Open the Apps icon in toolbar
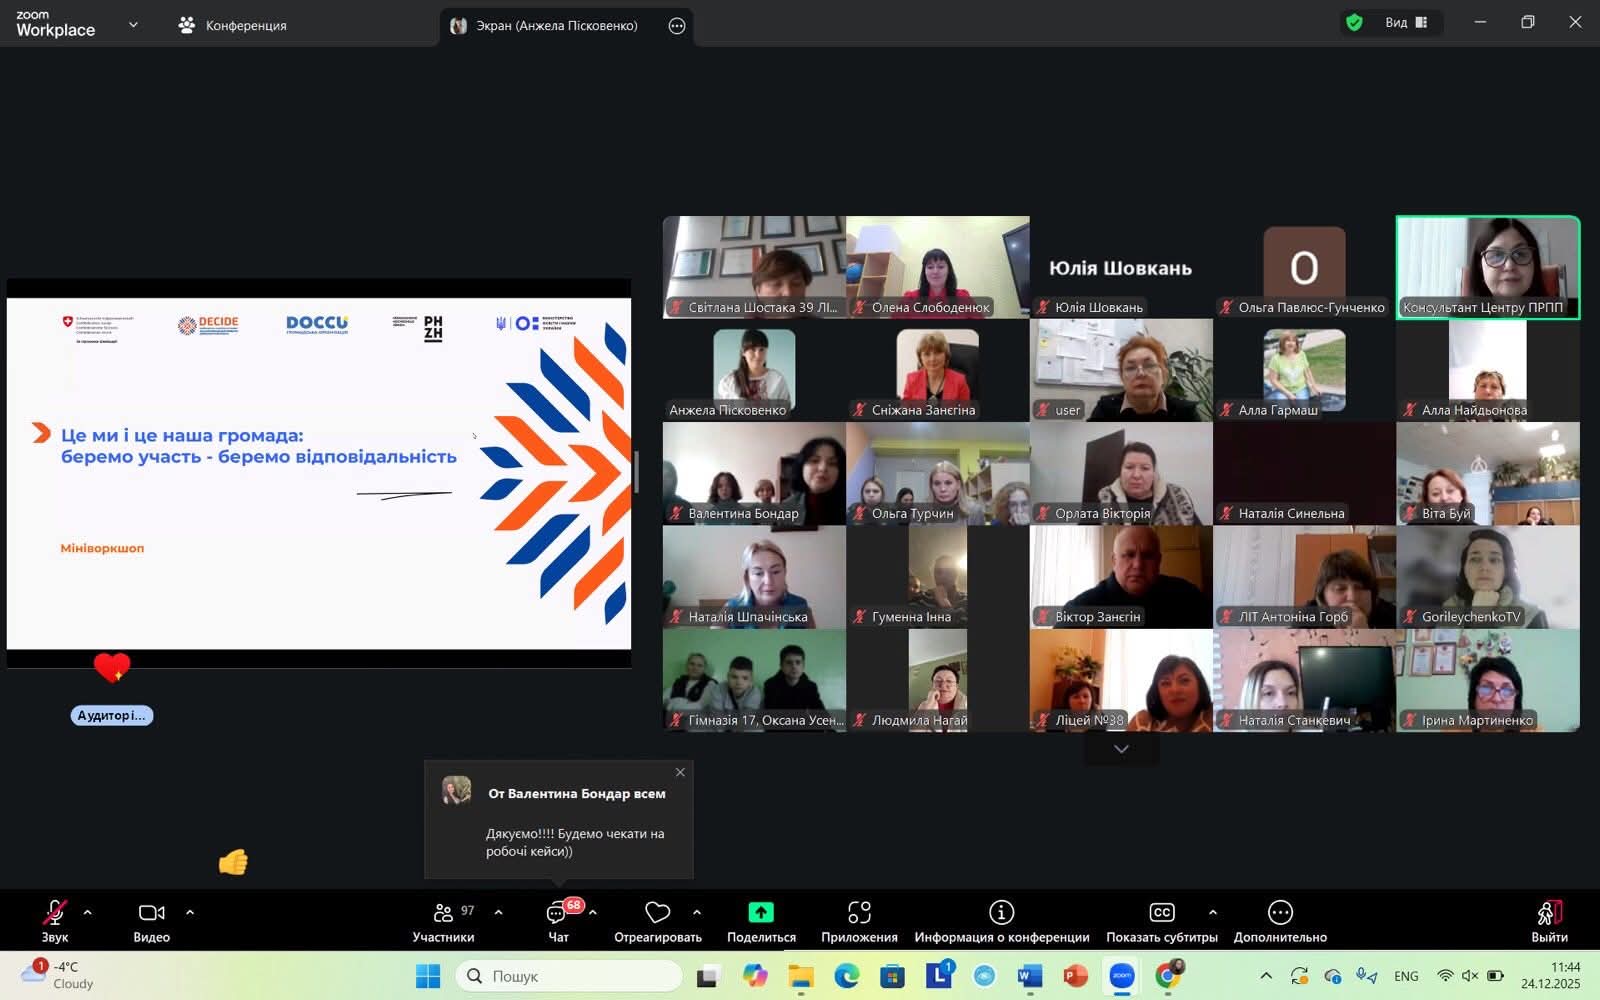The width and height of the screenshot is (1600, 1000). pyautogui.click(x=859, y=913)
